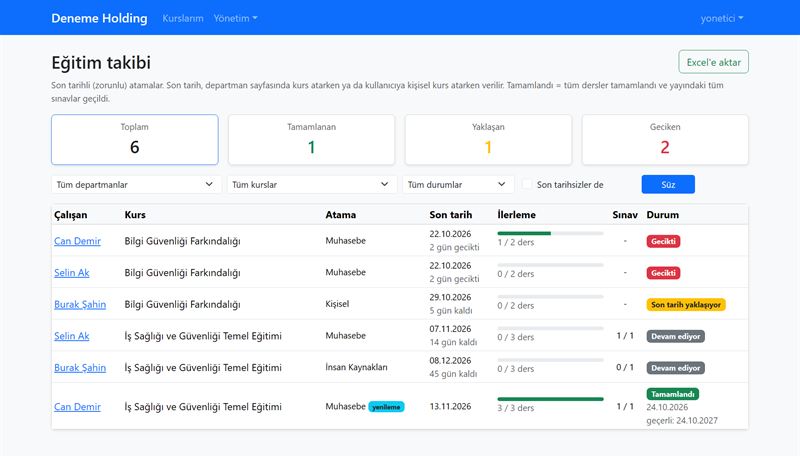Click the 3 / 3 ders progress bar
Viewport: 800px width, 456px height.
[551, 399]
